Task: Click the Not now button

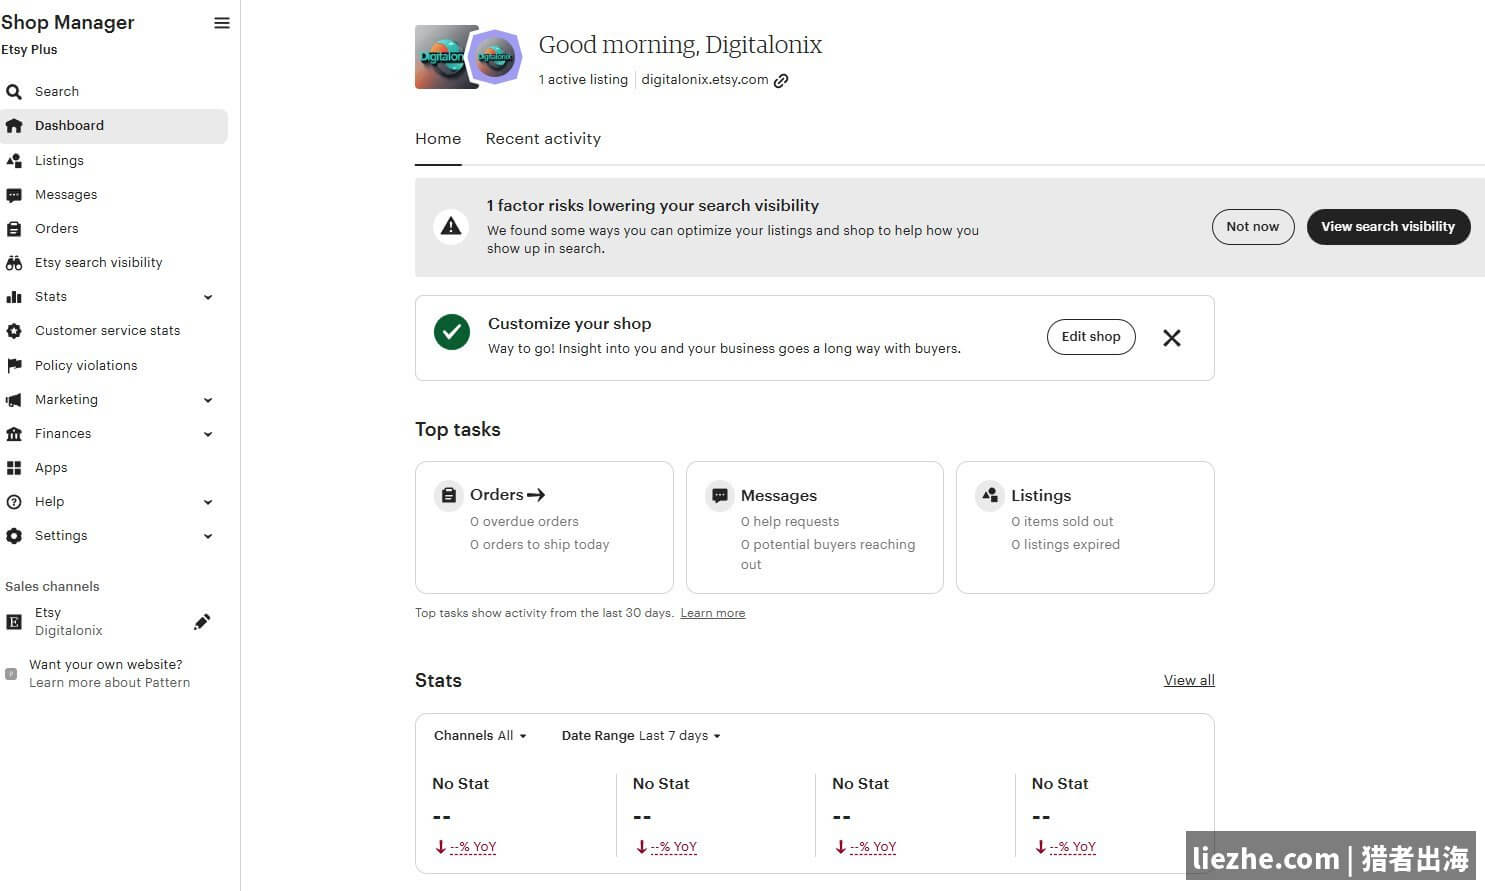Action: coord(1253,227)
